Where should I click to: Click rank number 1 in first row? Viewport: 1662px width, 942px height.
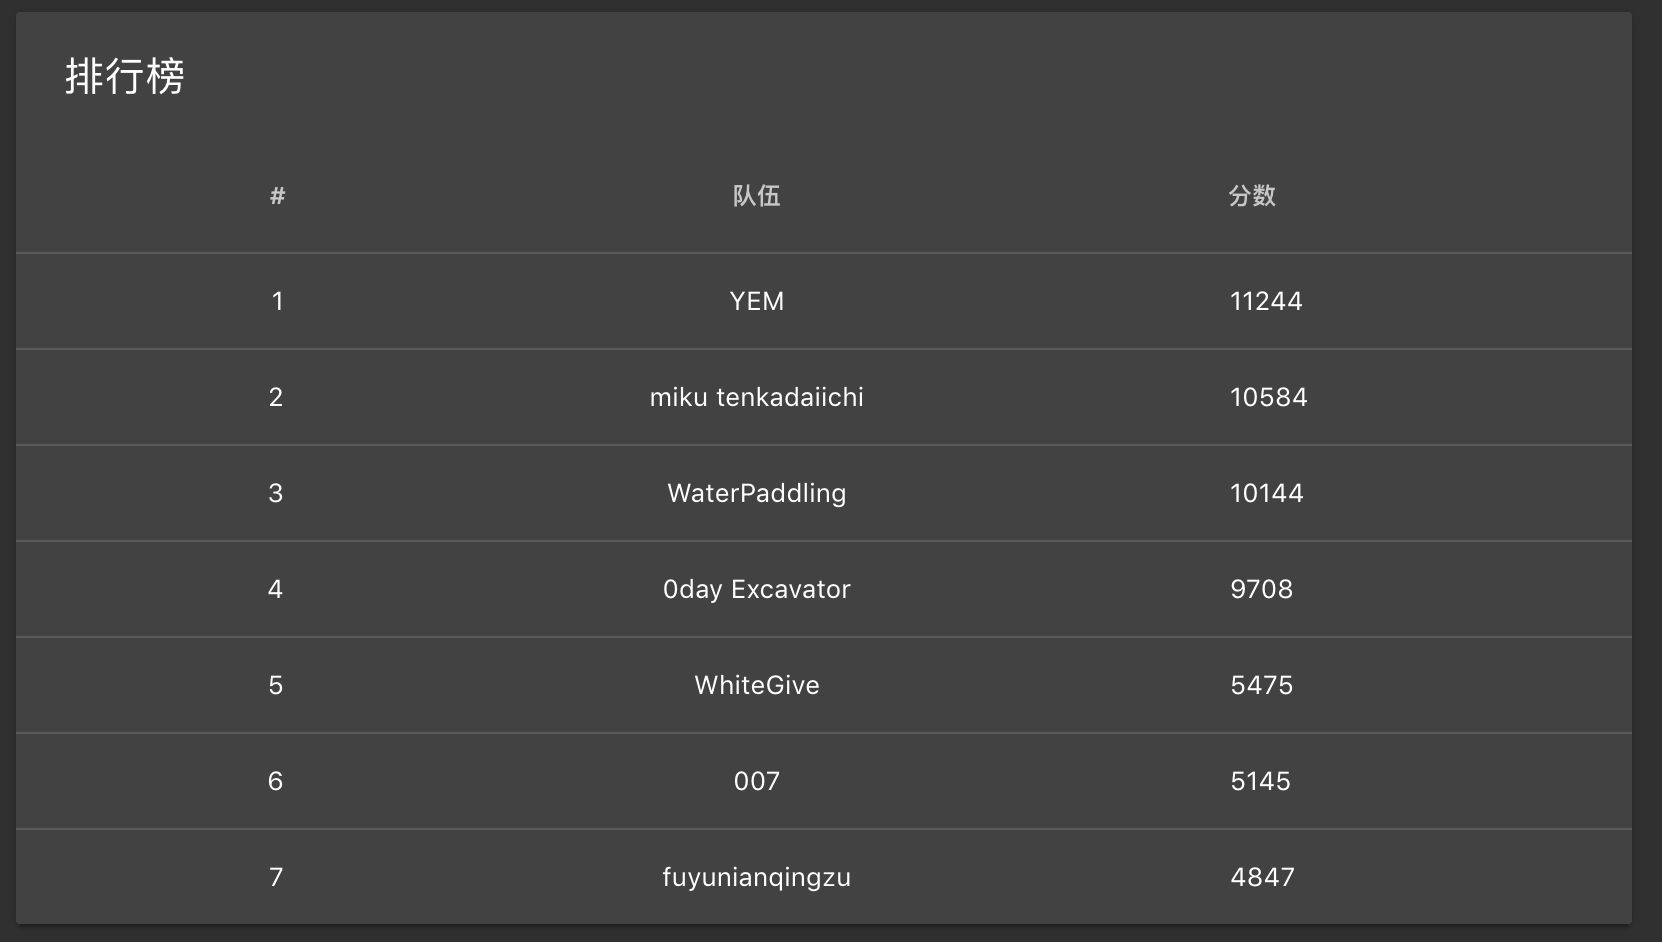(x=277, y=301)
